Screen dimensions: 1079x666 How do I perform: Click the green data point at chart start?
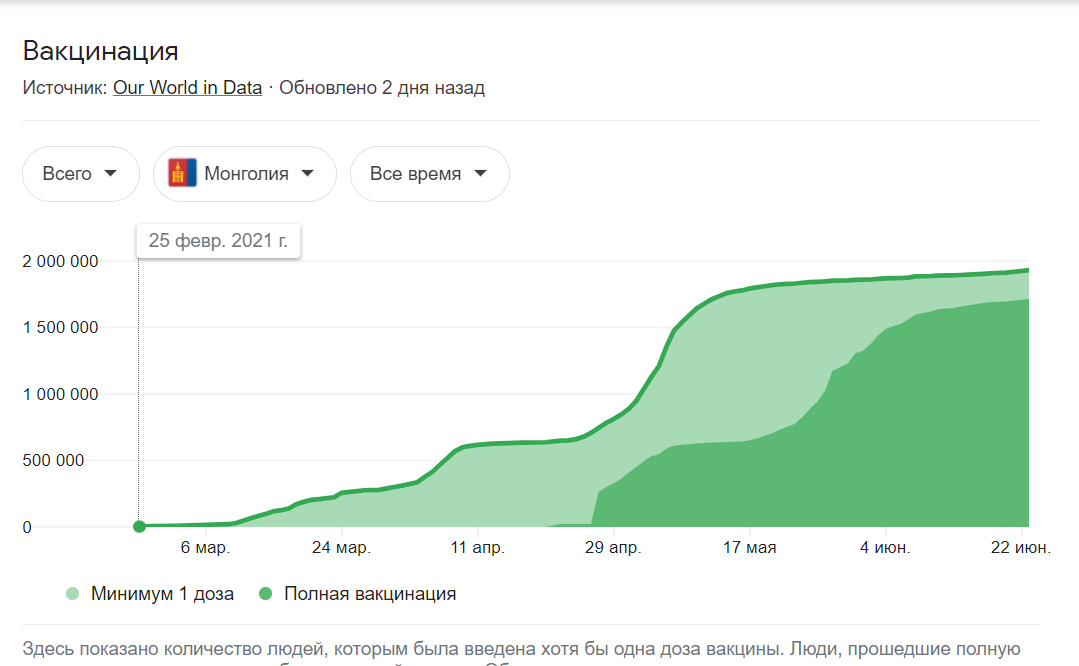click(139, 527)
